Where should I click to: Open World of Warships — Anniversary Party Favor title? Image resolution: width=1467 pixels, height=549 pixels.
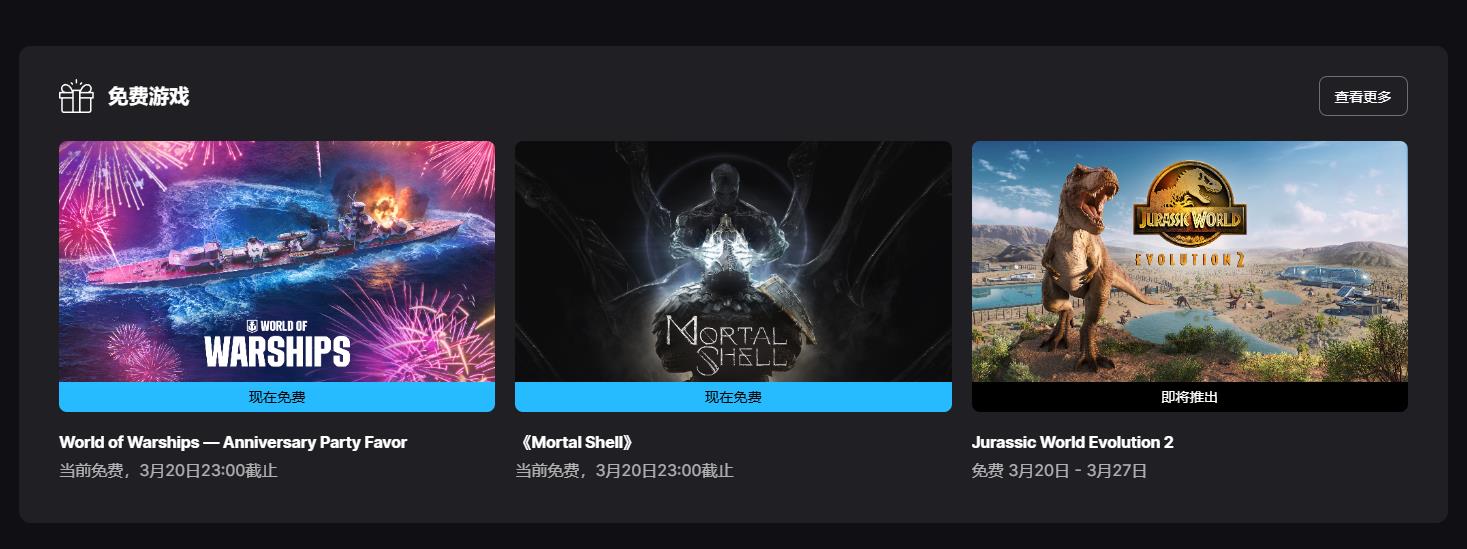click(233, 442)
